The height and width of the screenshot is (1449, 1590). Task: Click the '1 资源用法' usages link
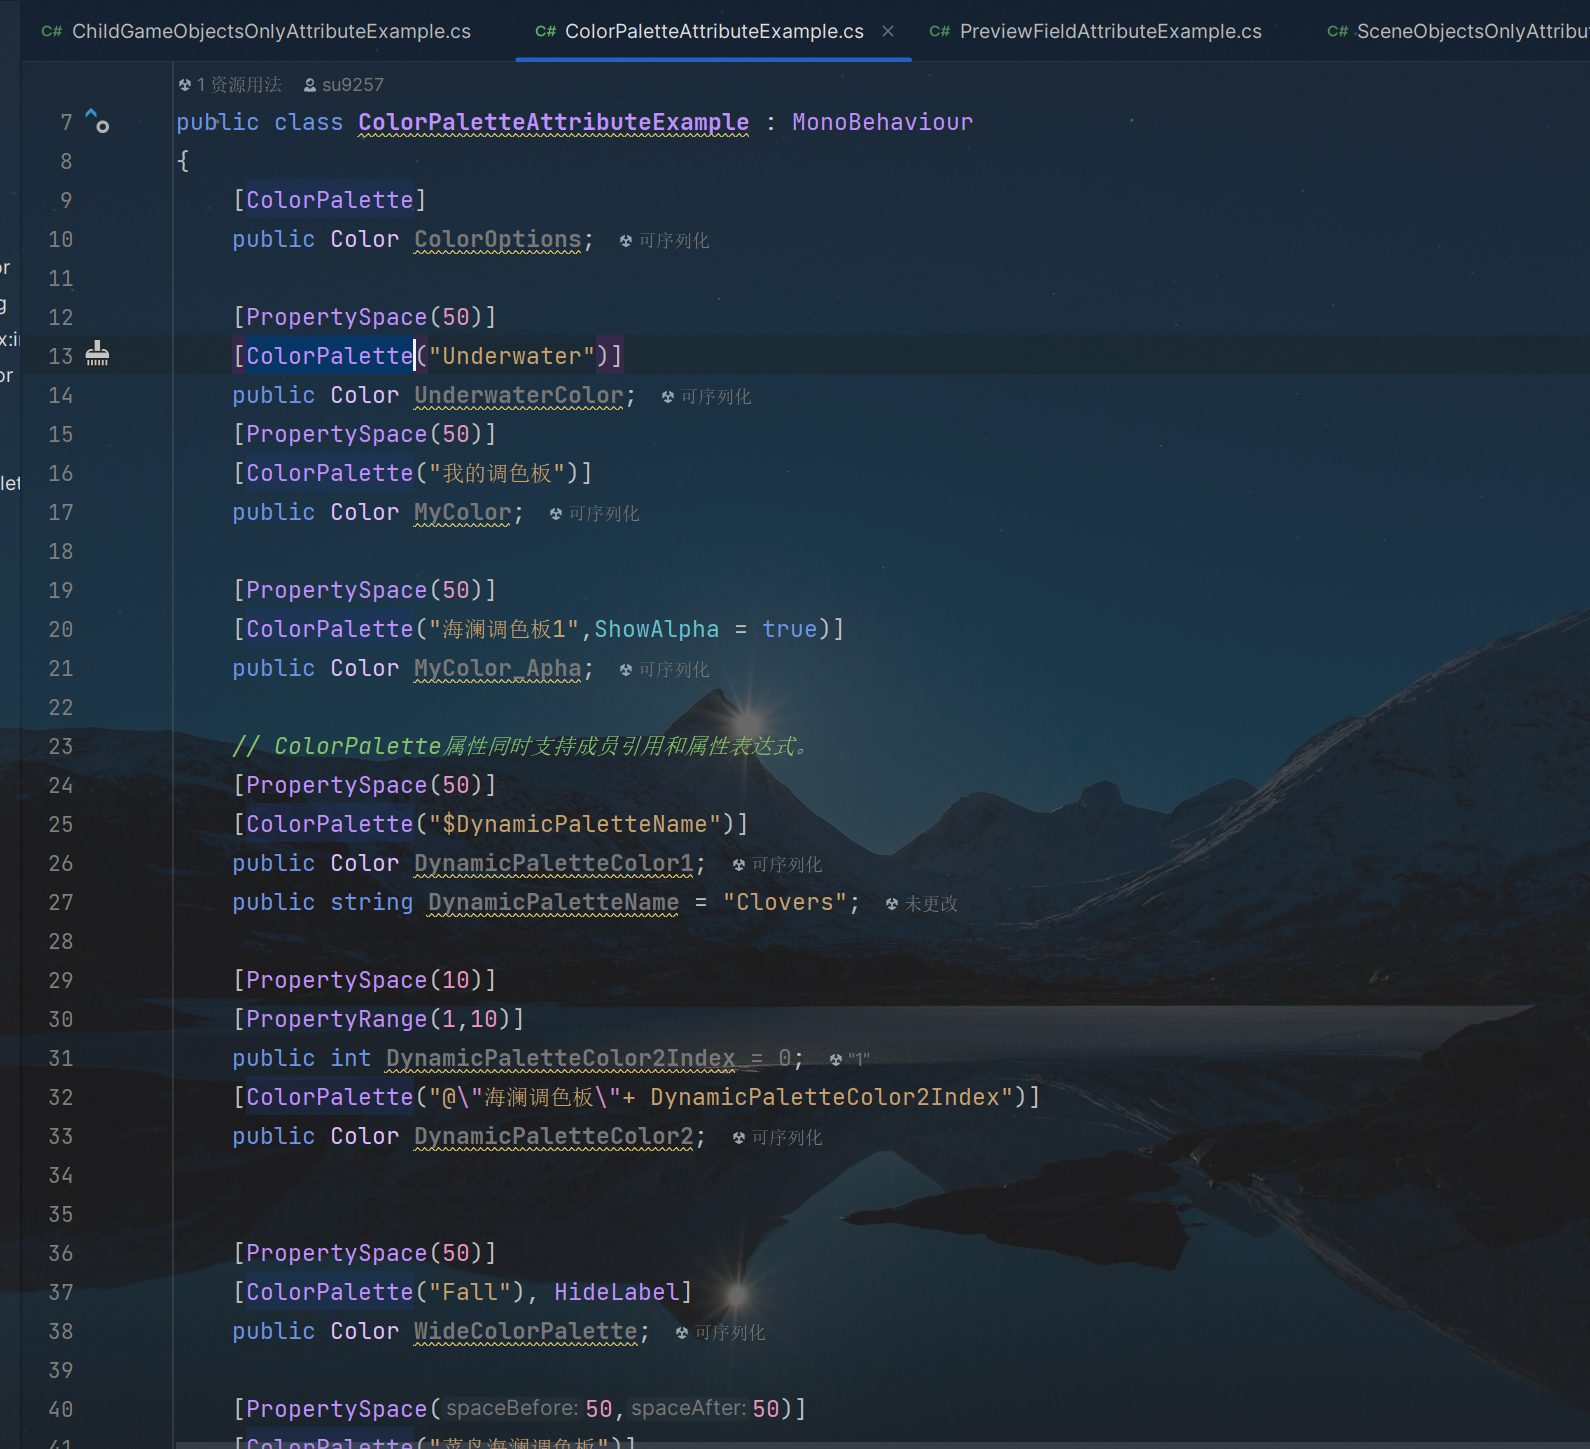click(x=230, y=85)
